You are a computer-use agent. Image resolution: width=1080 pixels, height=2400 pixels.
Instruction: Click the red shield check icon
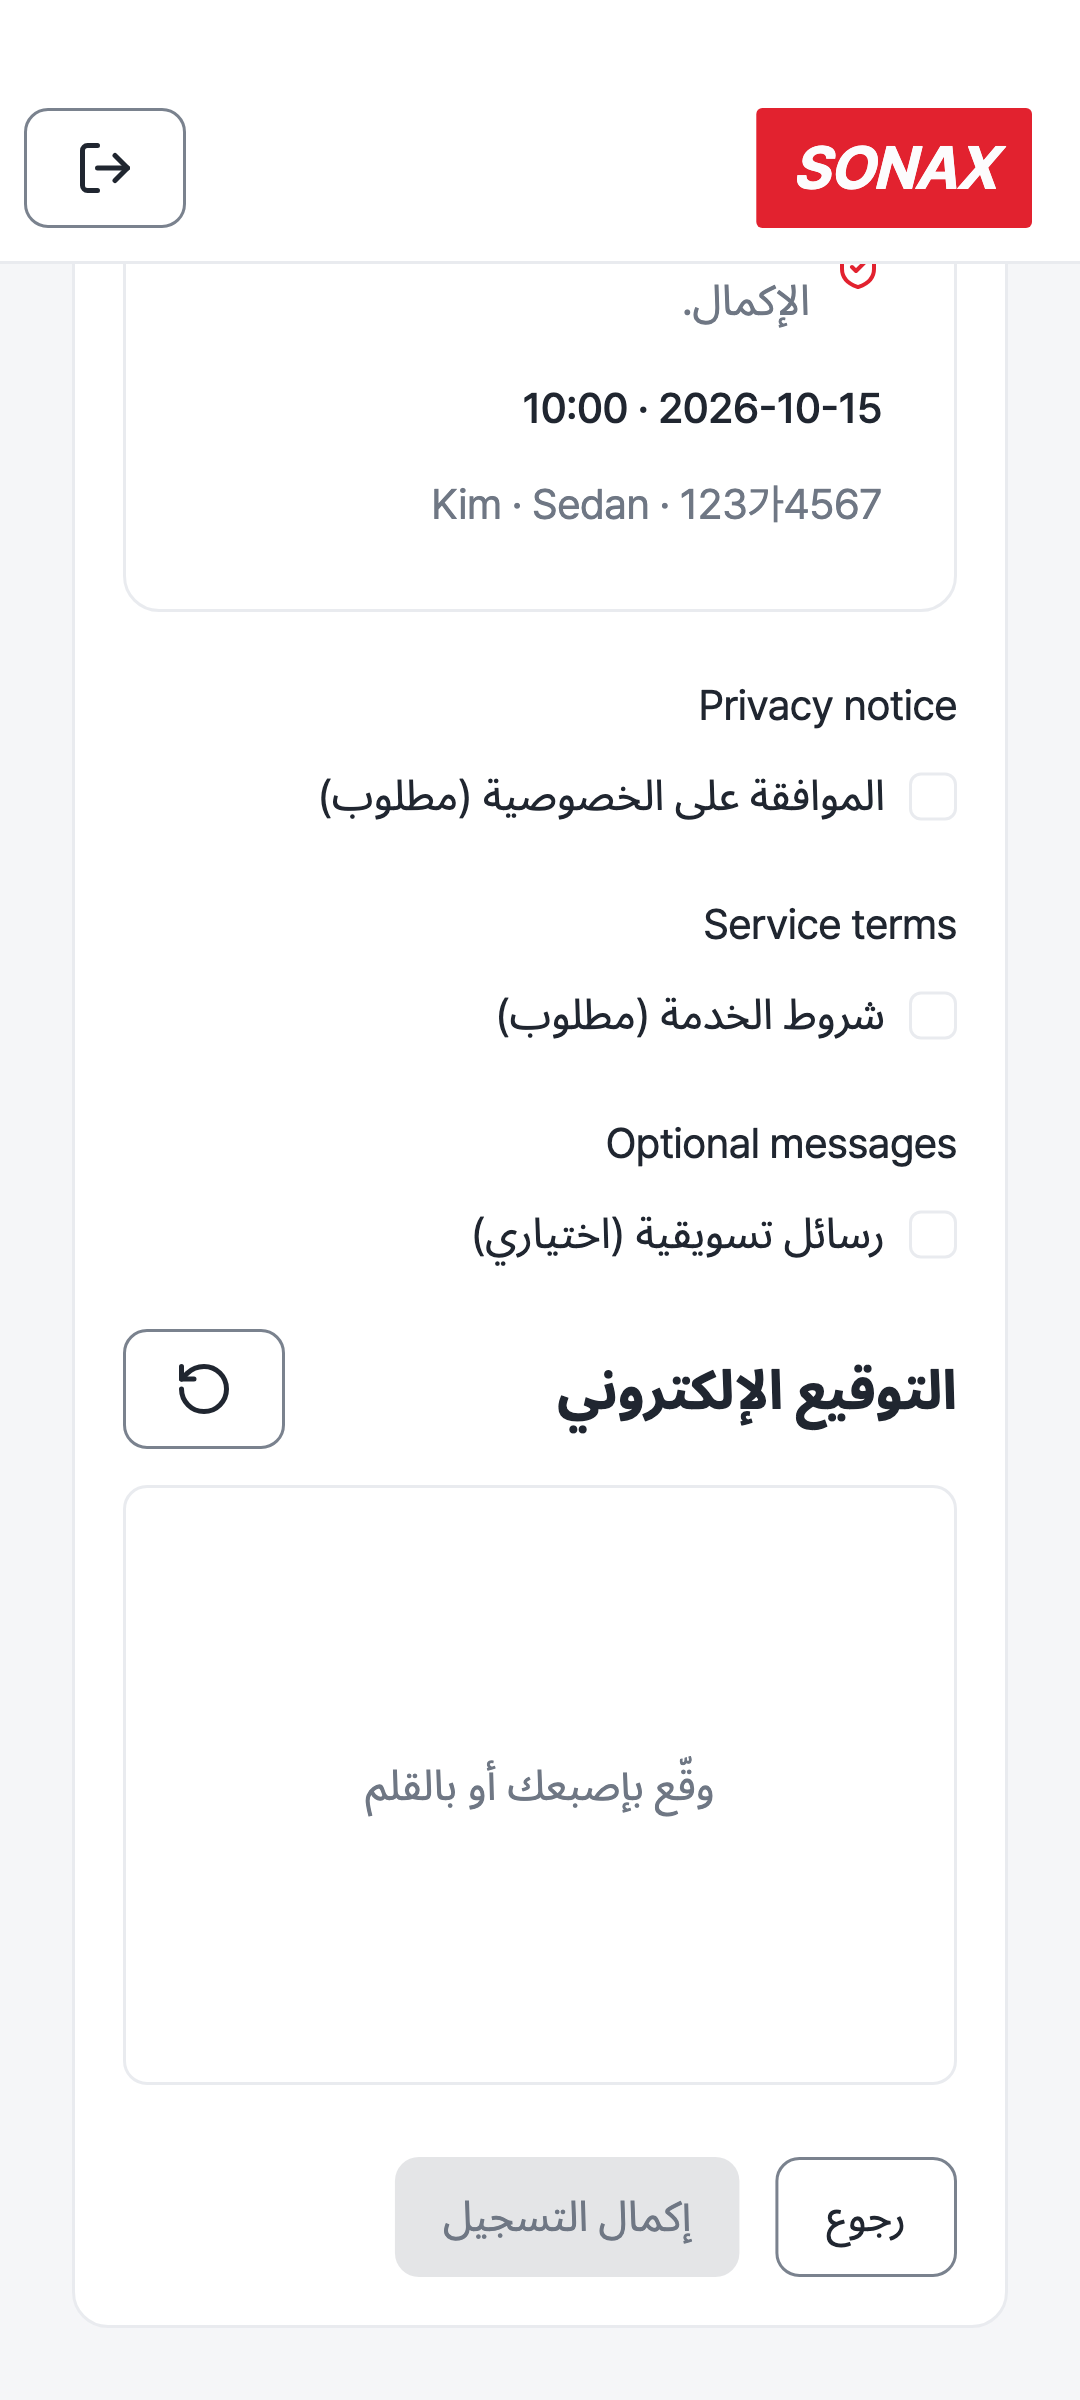[858, 272]
